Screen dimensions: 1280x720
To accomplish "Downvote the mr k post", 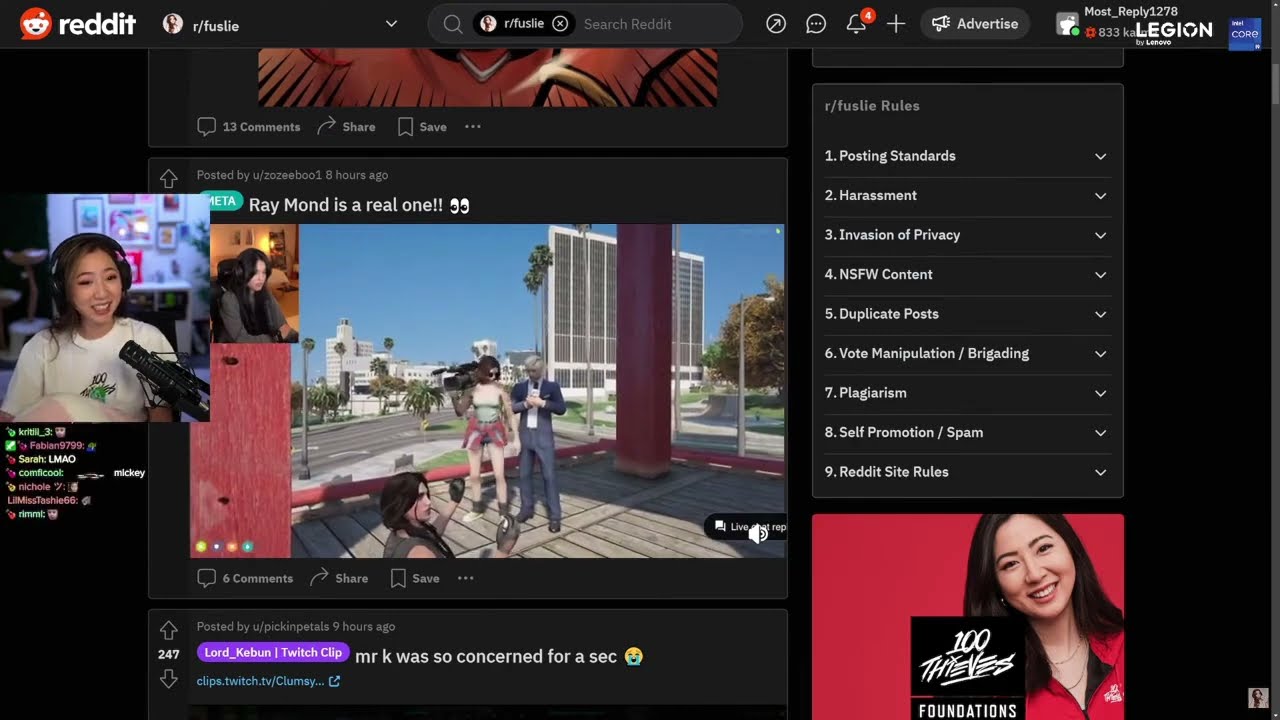I will (169, 680).
